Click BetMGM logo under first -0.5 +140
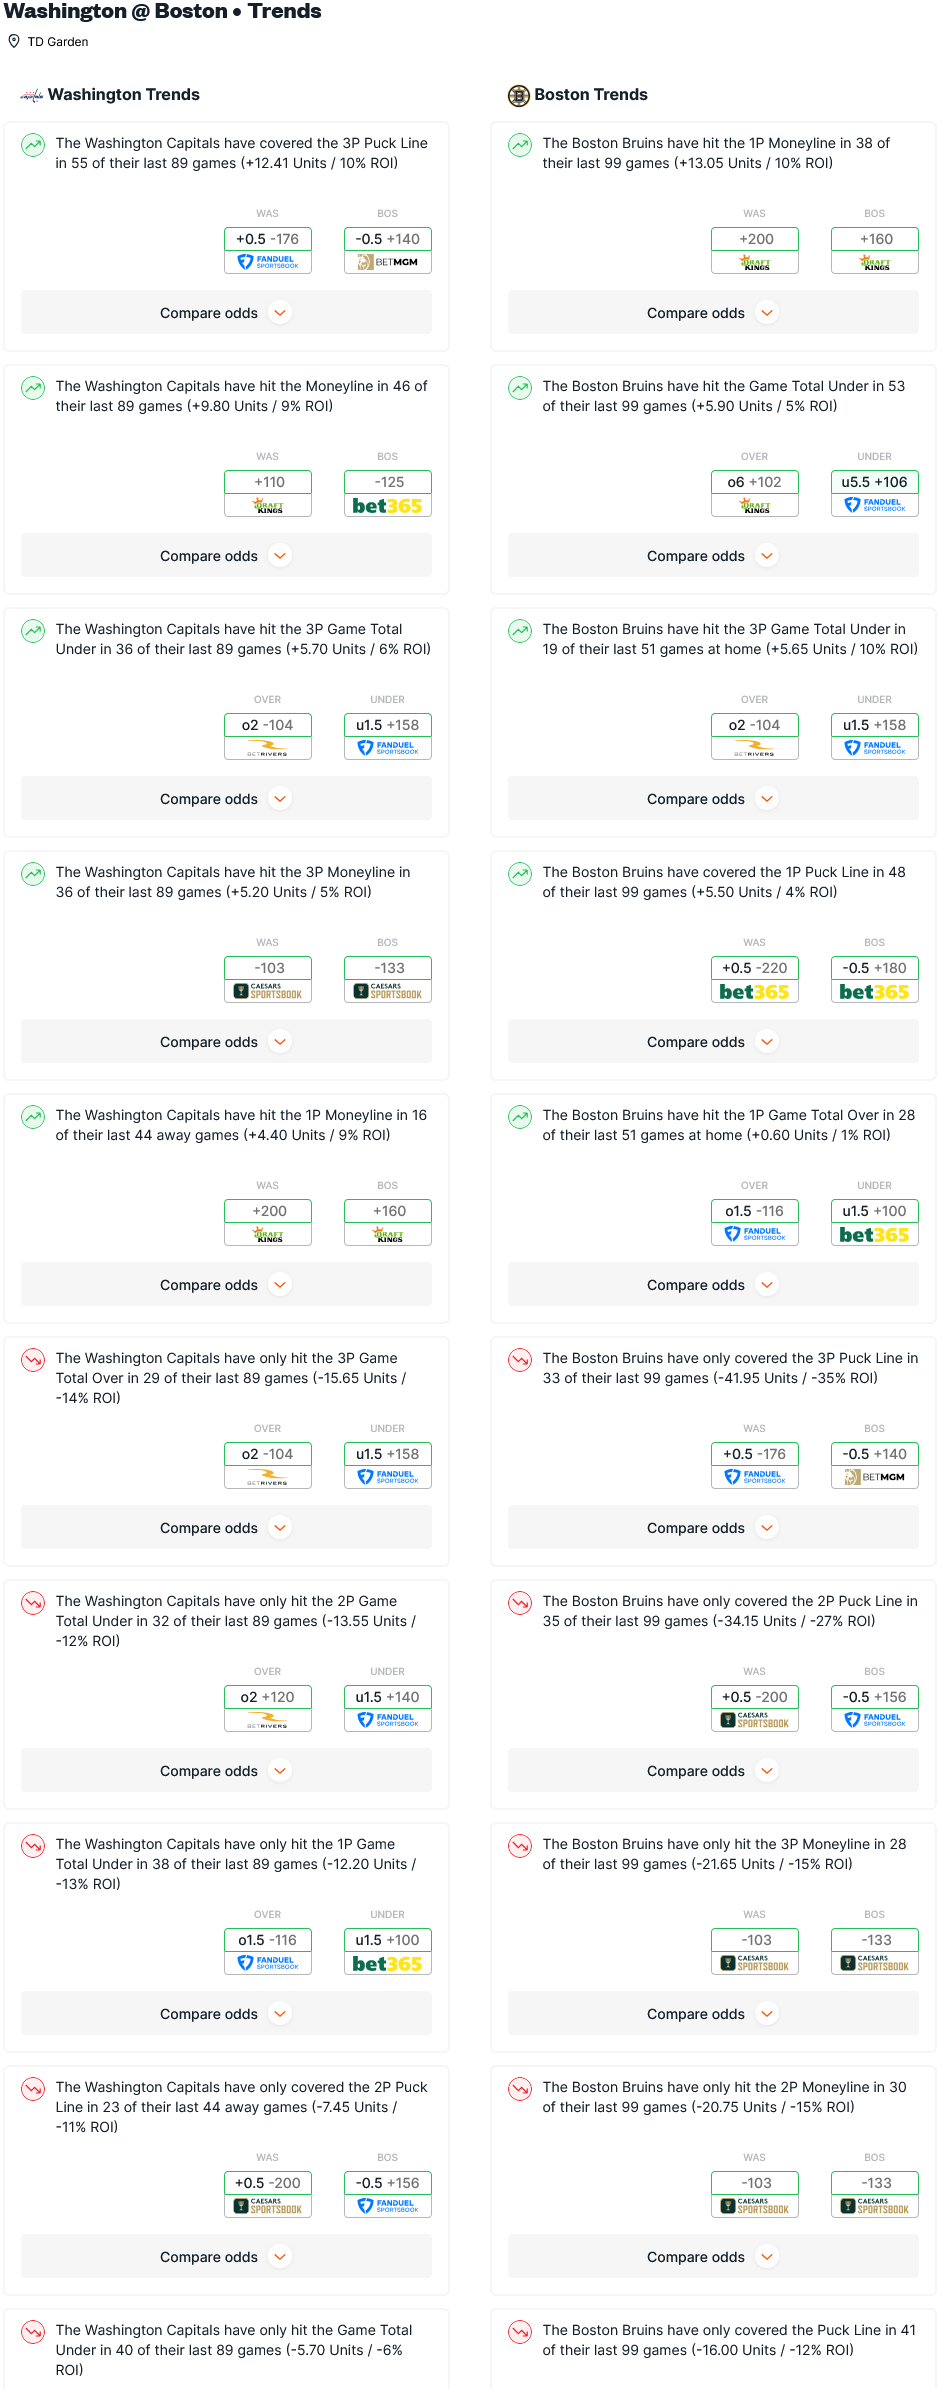Viewport: 940px width, 2389px height. coord(387,262)
